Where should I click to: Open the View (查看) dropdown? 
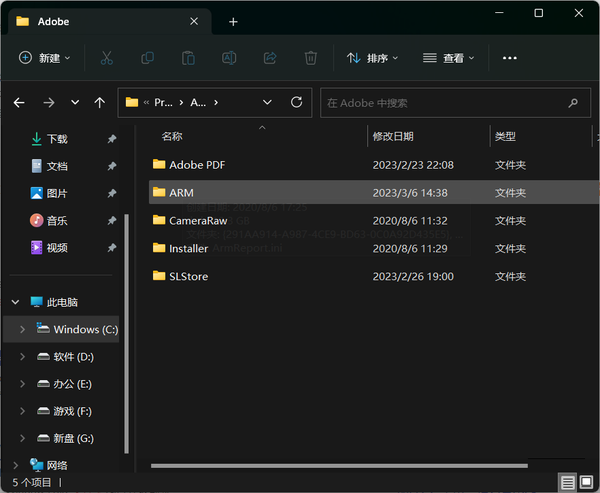tap(448, 58)
